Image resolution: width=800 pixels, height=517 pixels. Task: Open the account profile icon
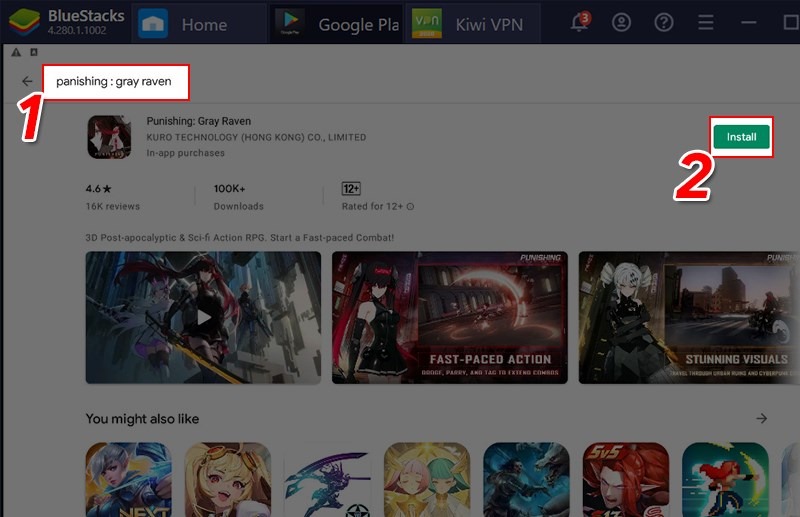click(x=621, y=22)
